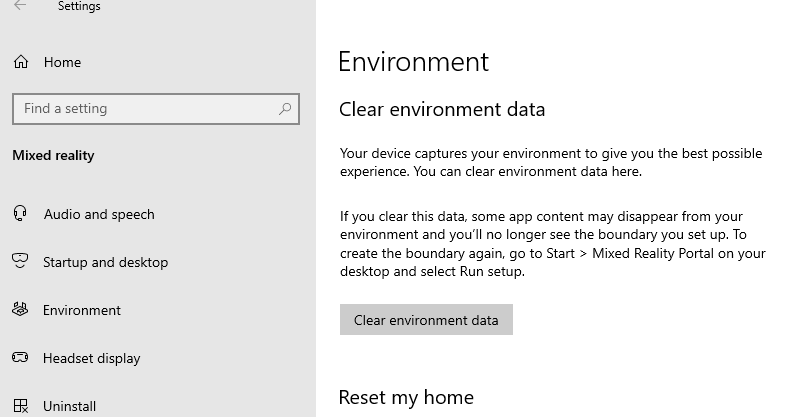Open the Audio and speech page
Image resolution: width=800 pixels, height=417 pixels.
tap(99, 214)
